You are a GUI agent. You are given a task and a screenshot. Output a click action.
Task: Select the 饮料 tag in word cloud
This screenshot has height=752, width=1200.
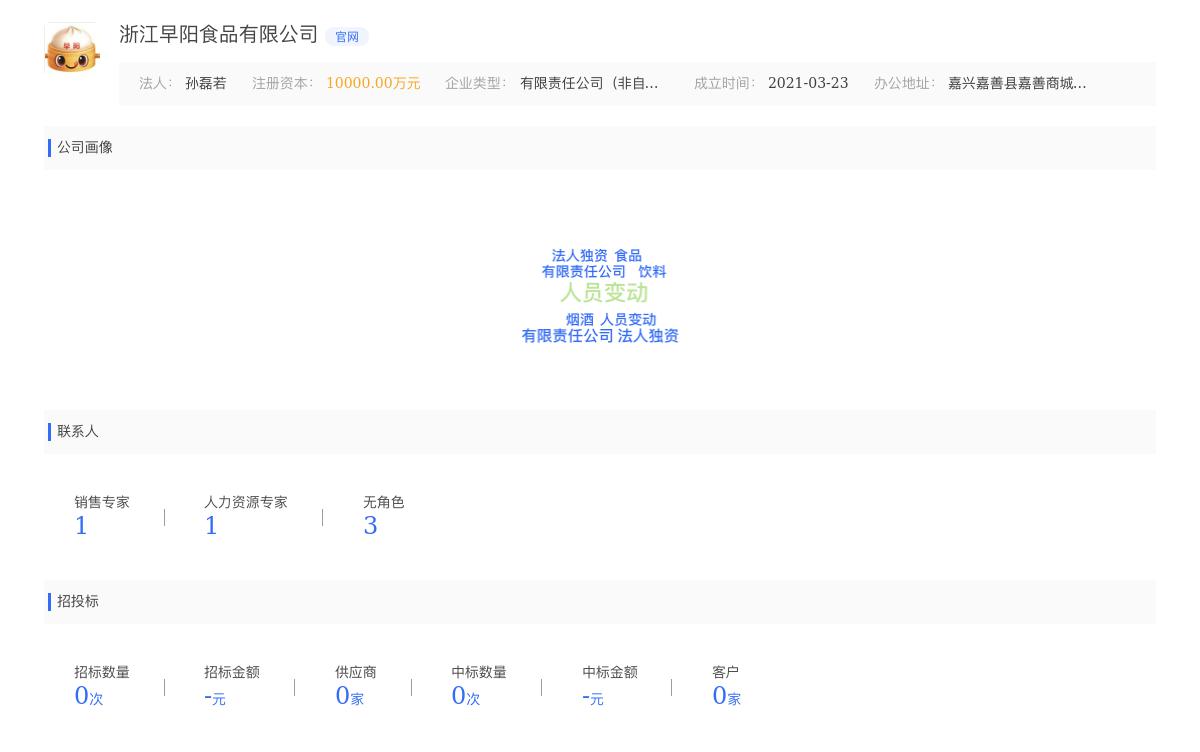(x=652, y=272)
